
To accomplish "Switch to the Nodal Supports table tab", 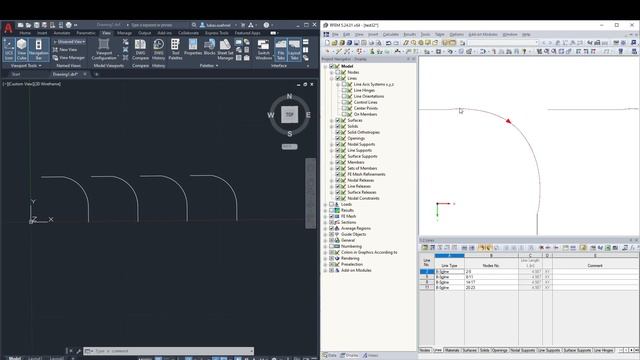I will 522,350.
